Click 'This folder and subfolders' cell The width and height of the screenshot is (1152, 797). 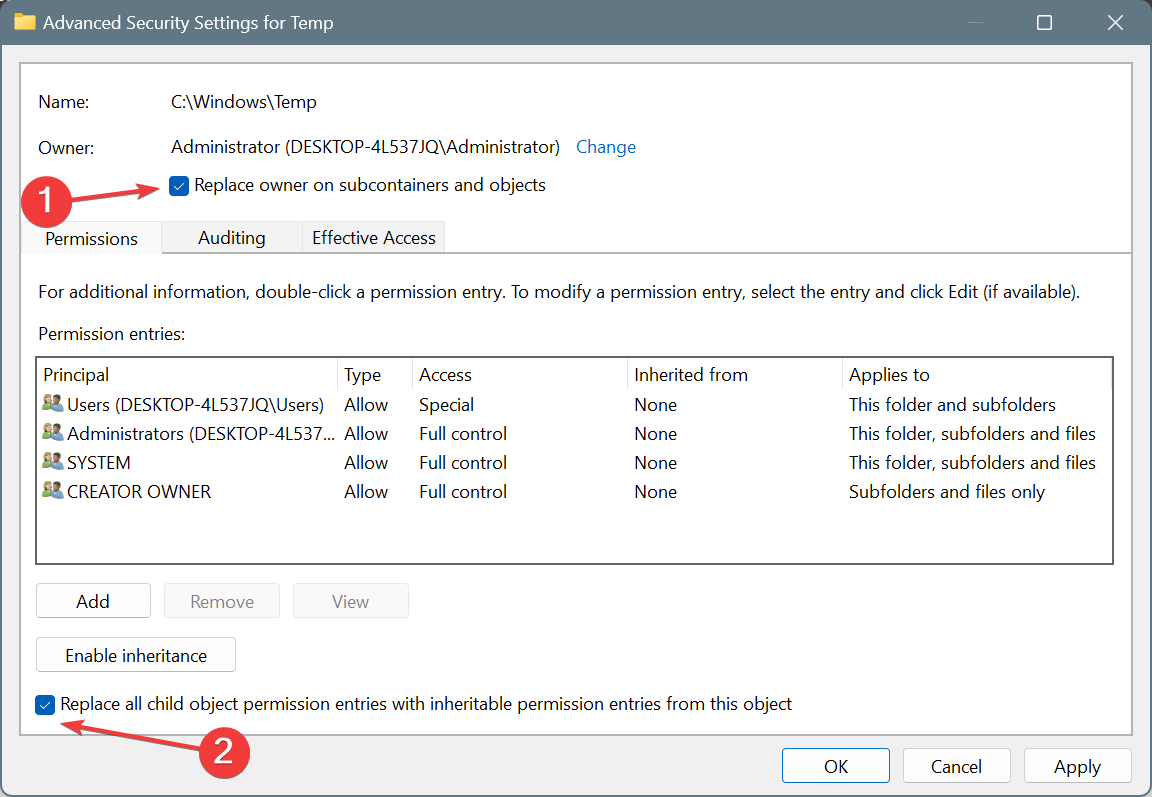(x=952, y=405)
